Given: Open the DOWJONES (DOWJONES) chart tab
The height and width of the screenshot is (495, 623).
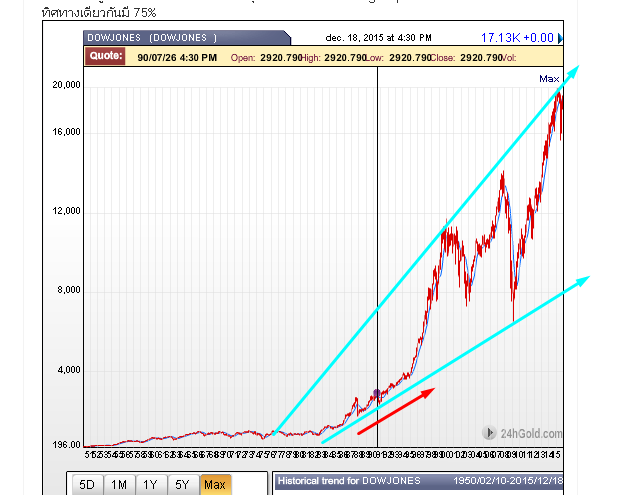Looking at the screenshot, I should pyautogui.click(x=187, y=38).
